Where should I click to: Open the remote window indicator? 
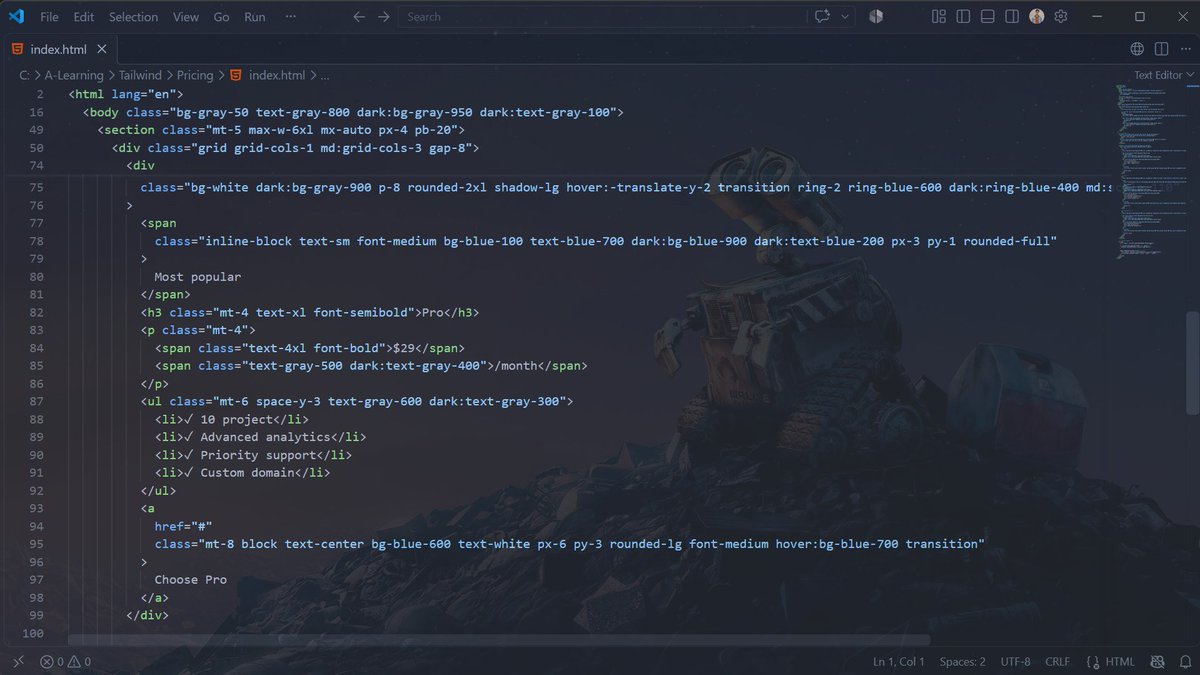[x=17, y=661]
